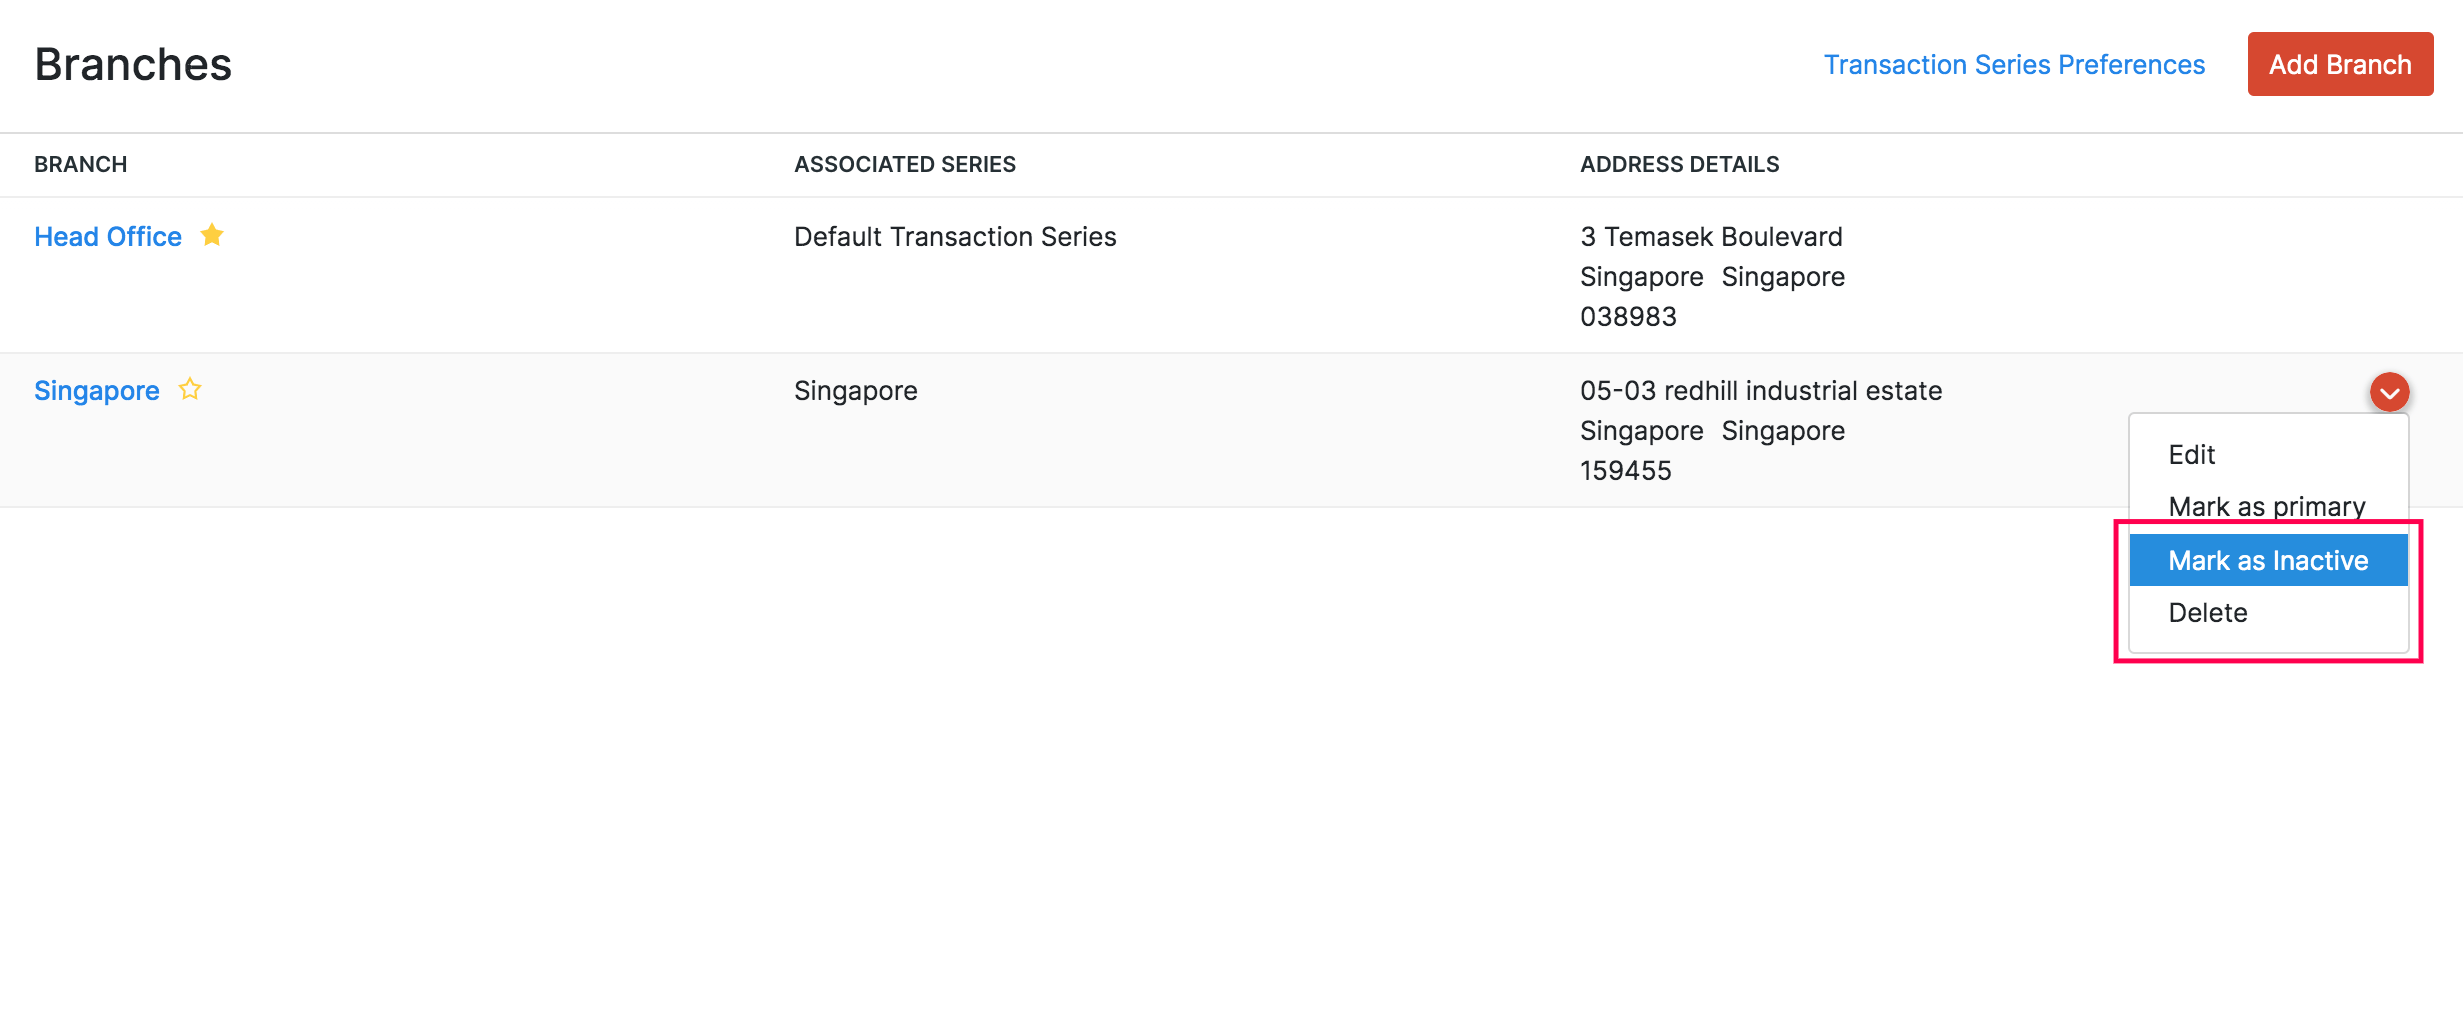Viewport: 2463px width, 1027px height.
Task: Click the Branches page heading
Action: click(x=133, y=65)
